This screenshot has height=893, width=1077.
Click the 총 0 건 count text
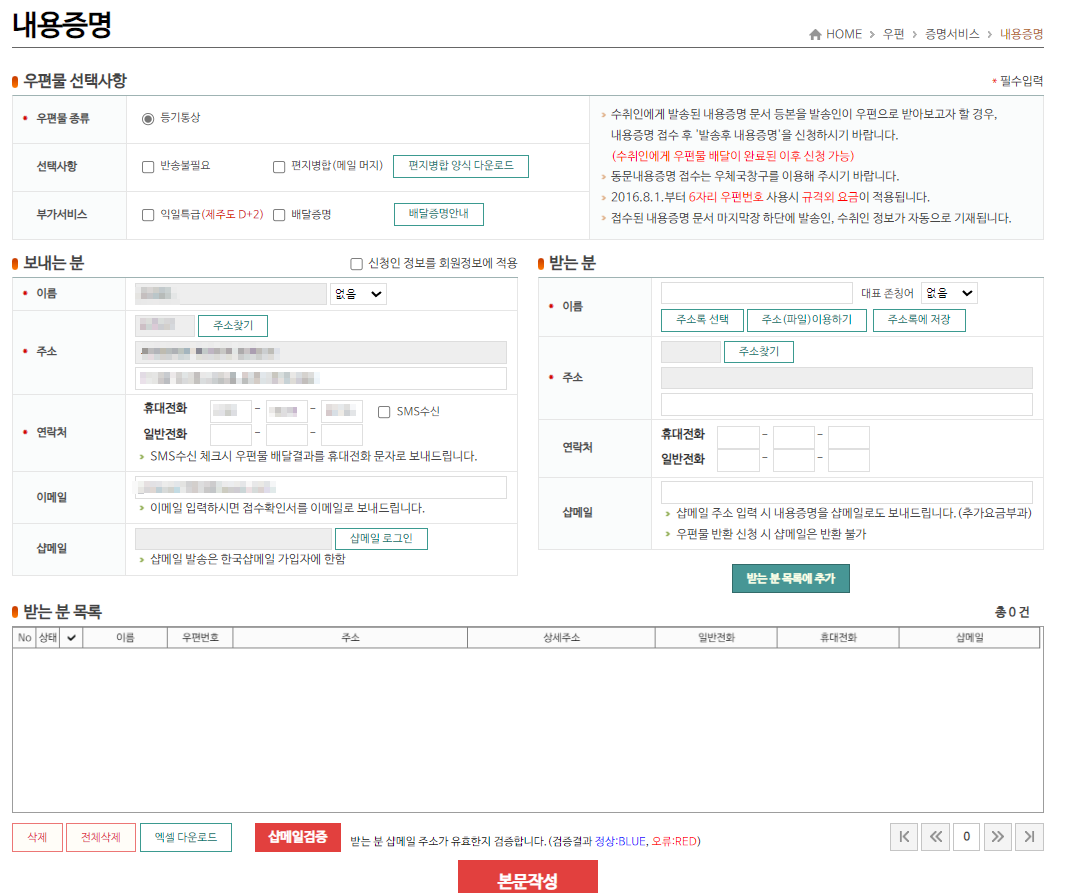coord(1012,612)
